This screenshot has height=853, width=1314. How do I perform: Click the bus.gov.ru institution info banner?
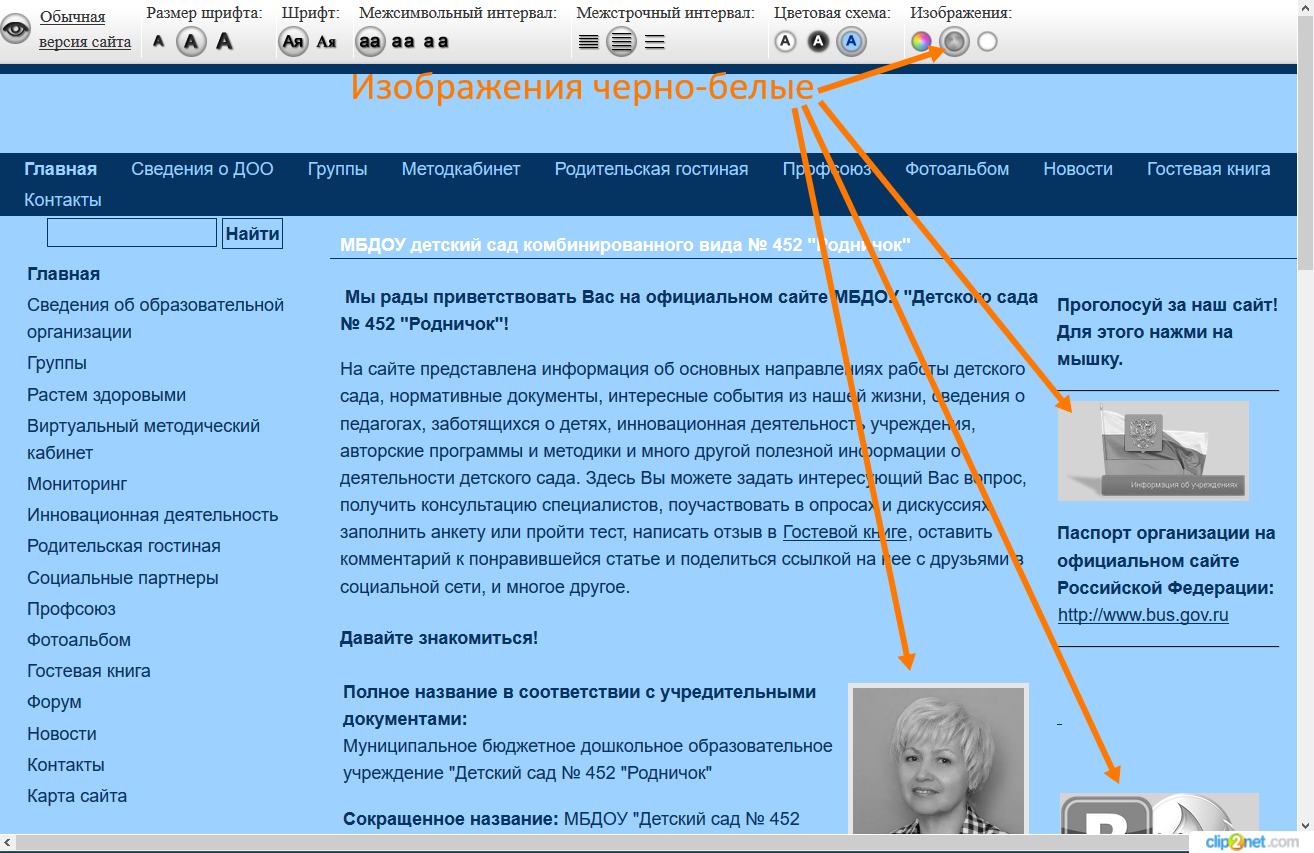pyautogui.click(x=1153, y=451)
